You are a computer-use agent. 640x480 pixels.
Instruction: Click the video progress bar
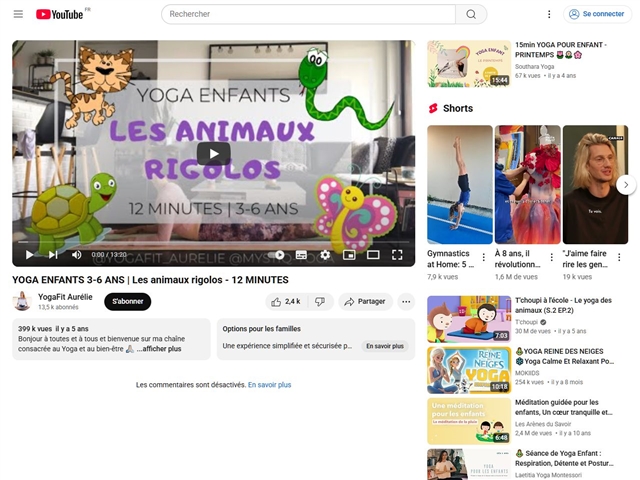coord(213,242)
